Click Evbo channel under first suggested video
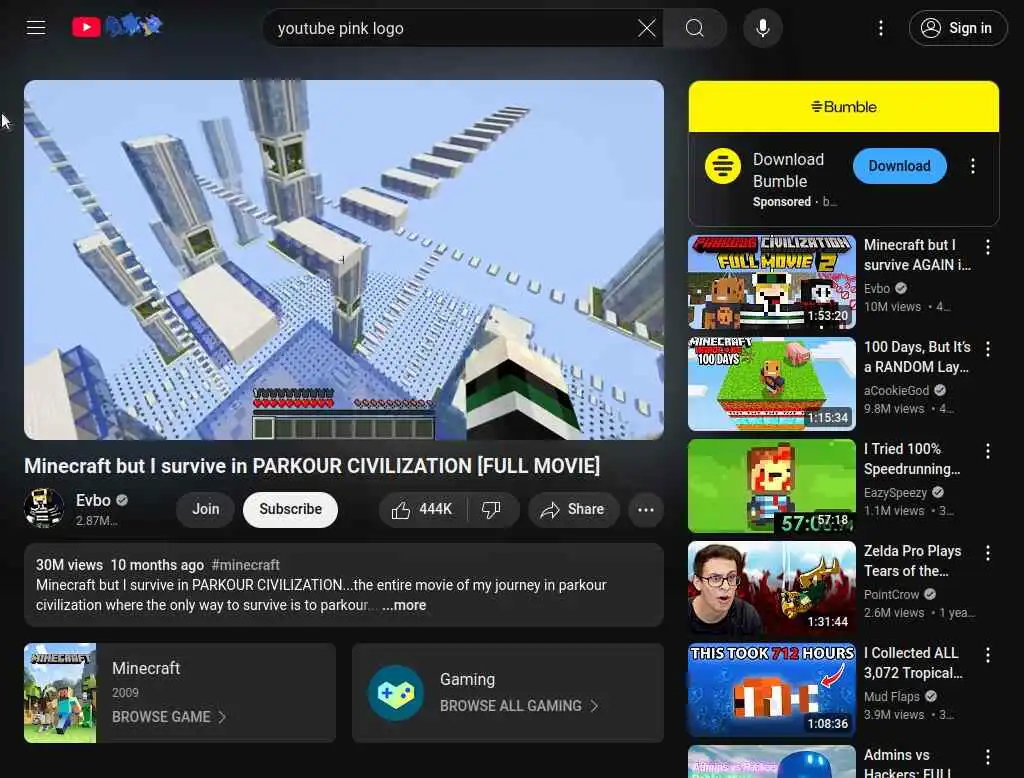 pyautogui.click(x=876, y=289)
